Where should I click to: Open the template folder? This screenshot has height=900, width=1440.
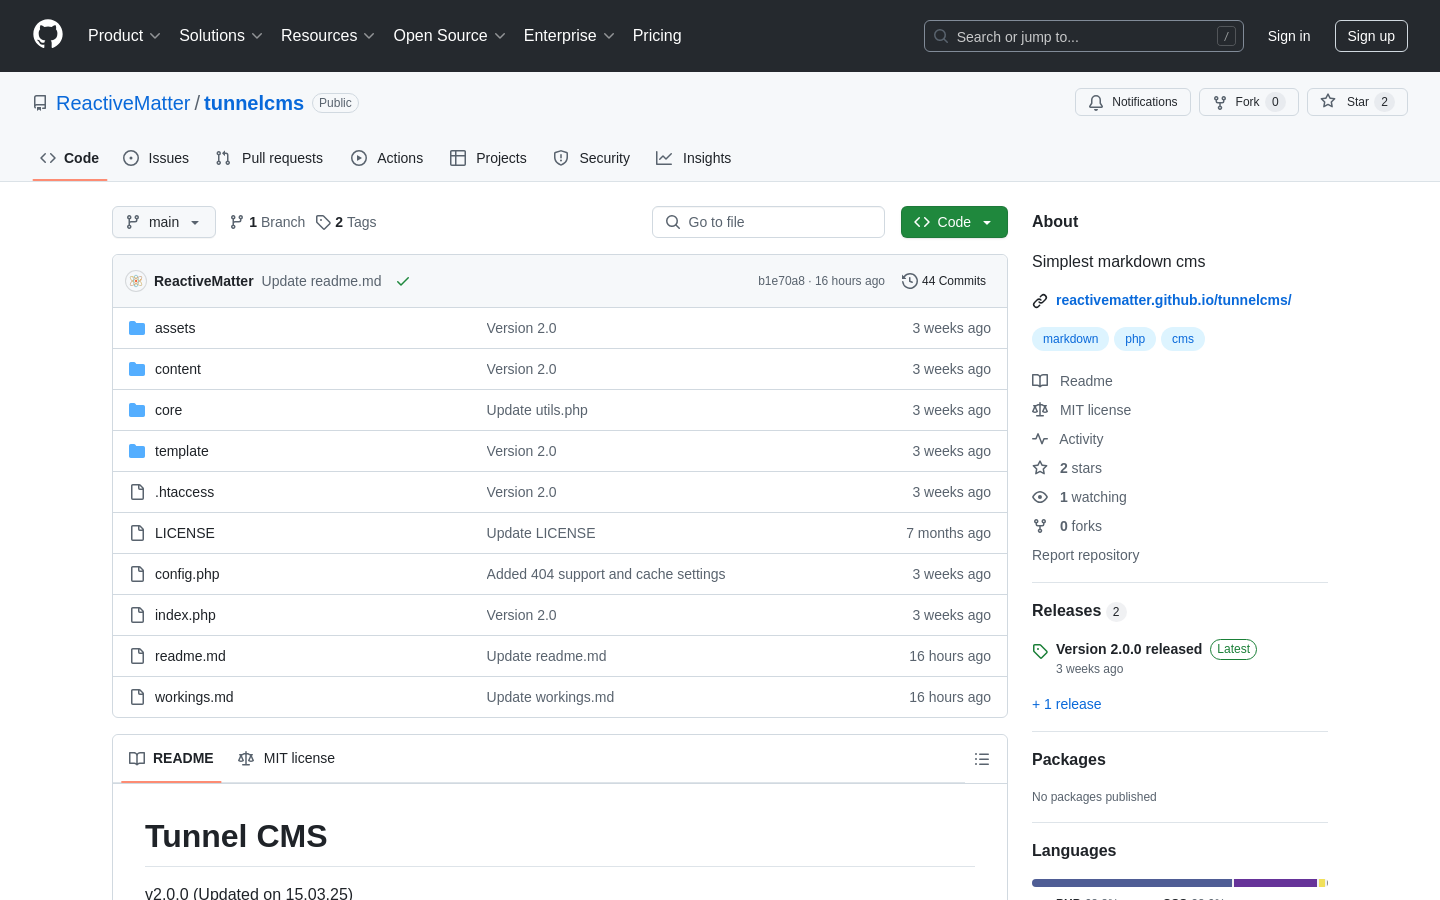click(182, 451)
